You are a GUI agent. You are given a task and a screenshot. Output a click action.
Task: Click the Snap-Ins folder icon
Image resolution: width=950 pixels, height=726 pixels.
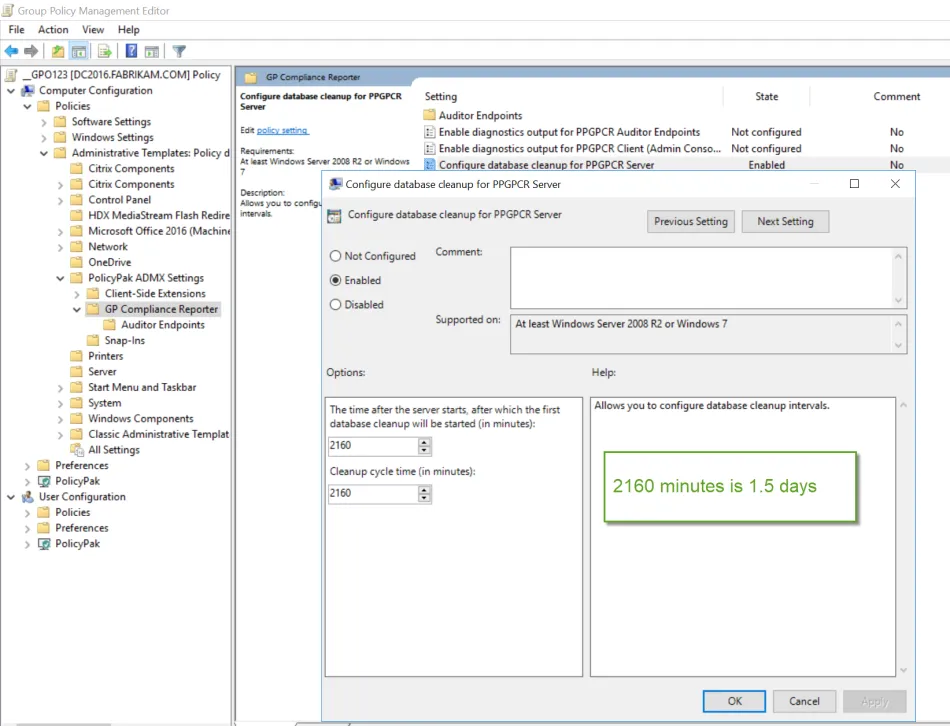[x=93, y=340]
